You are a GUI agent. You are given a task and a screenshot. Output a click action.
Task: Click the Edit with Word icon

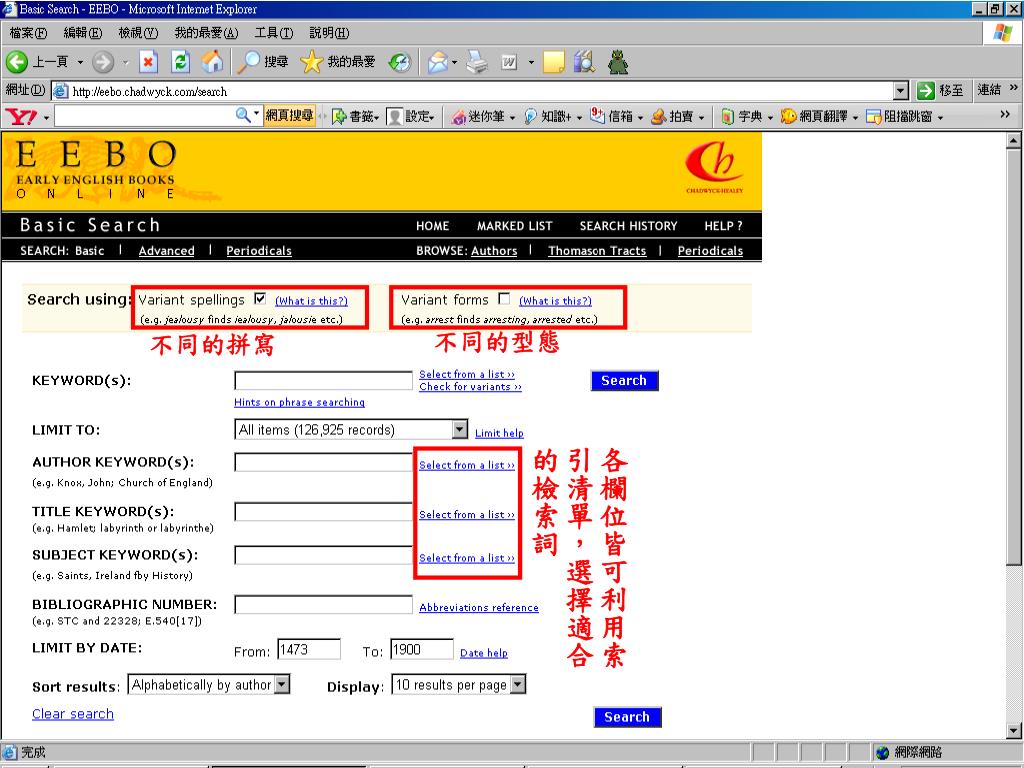[x=509, y=62]
